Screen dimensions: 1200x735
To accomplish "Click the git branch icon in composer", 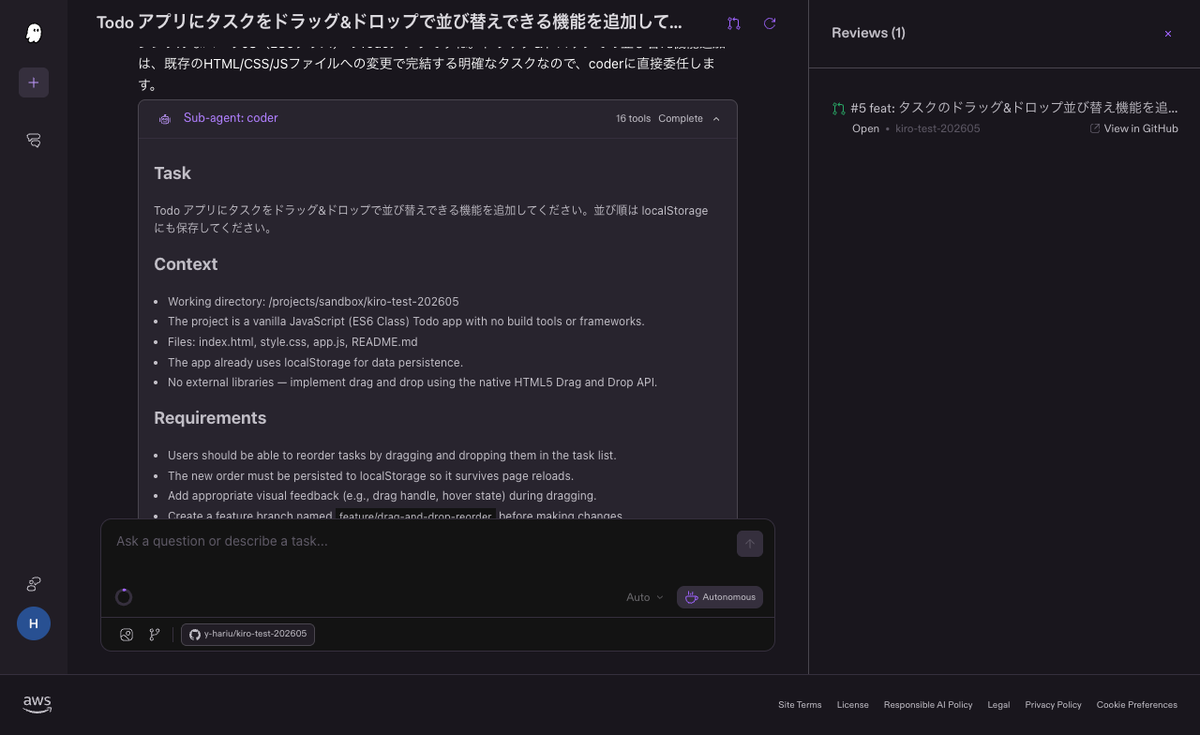I will pyautogui.click(x=154, y=634).
